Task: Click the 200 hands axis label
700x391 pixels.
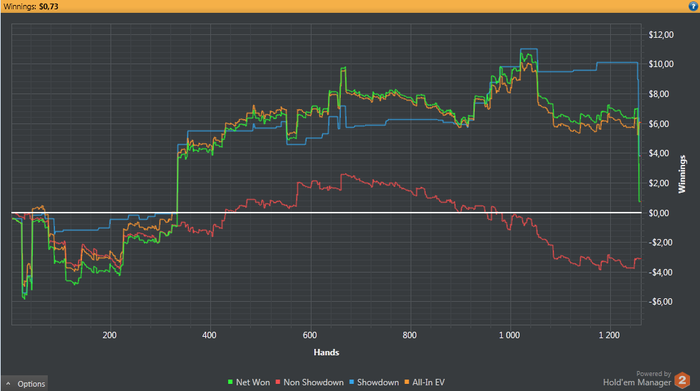Action: (x=109, y=335)
